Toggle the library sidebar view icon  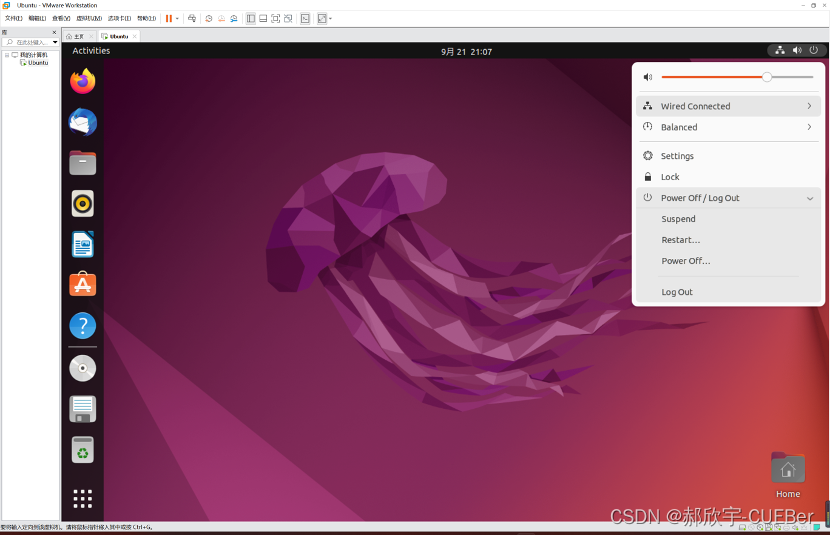tap(251, 19)
